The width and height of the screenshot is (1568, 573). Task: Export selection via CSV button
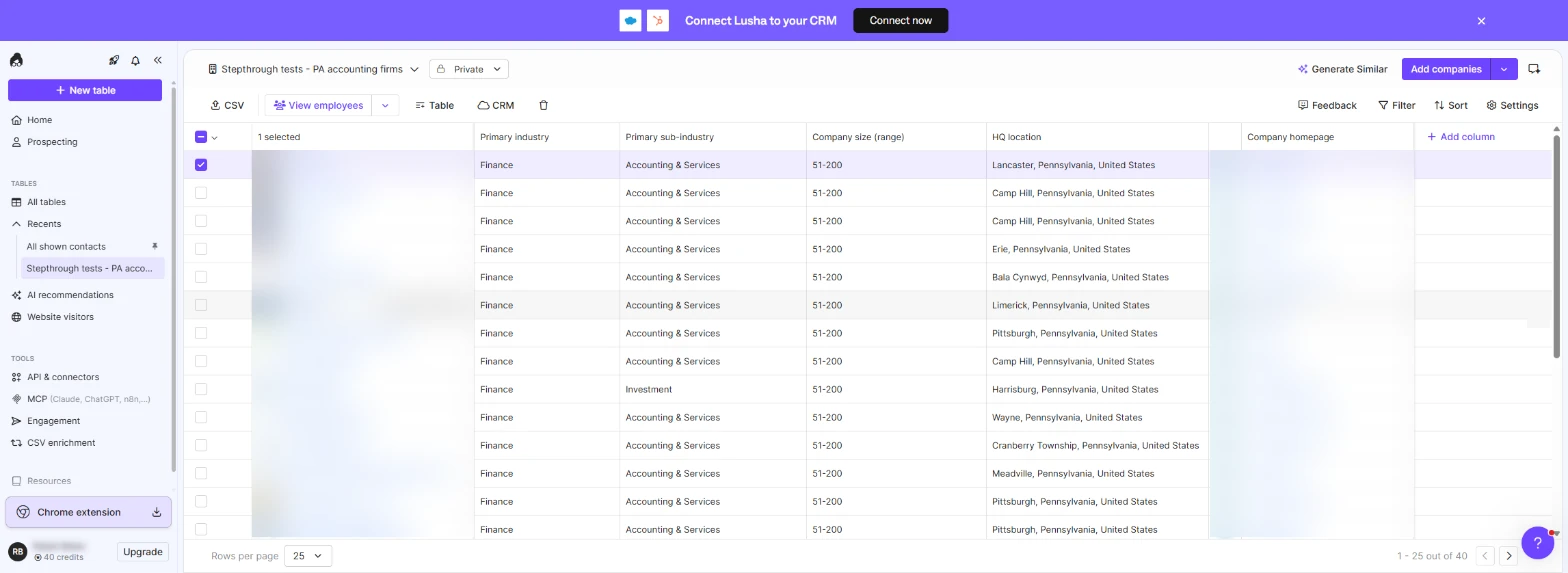pos(227,105)
